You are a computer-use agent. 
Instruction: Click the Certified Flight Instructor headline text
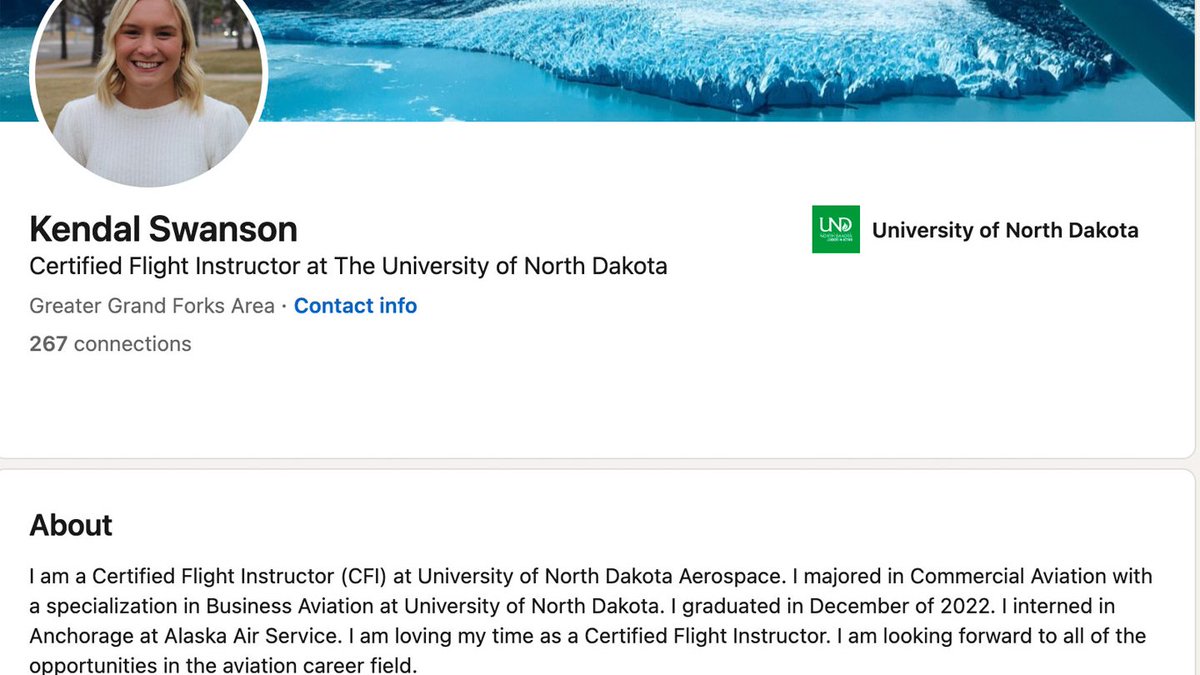click(348, 267)
